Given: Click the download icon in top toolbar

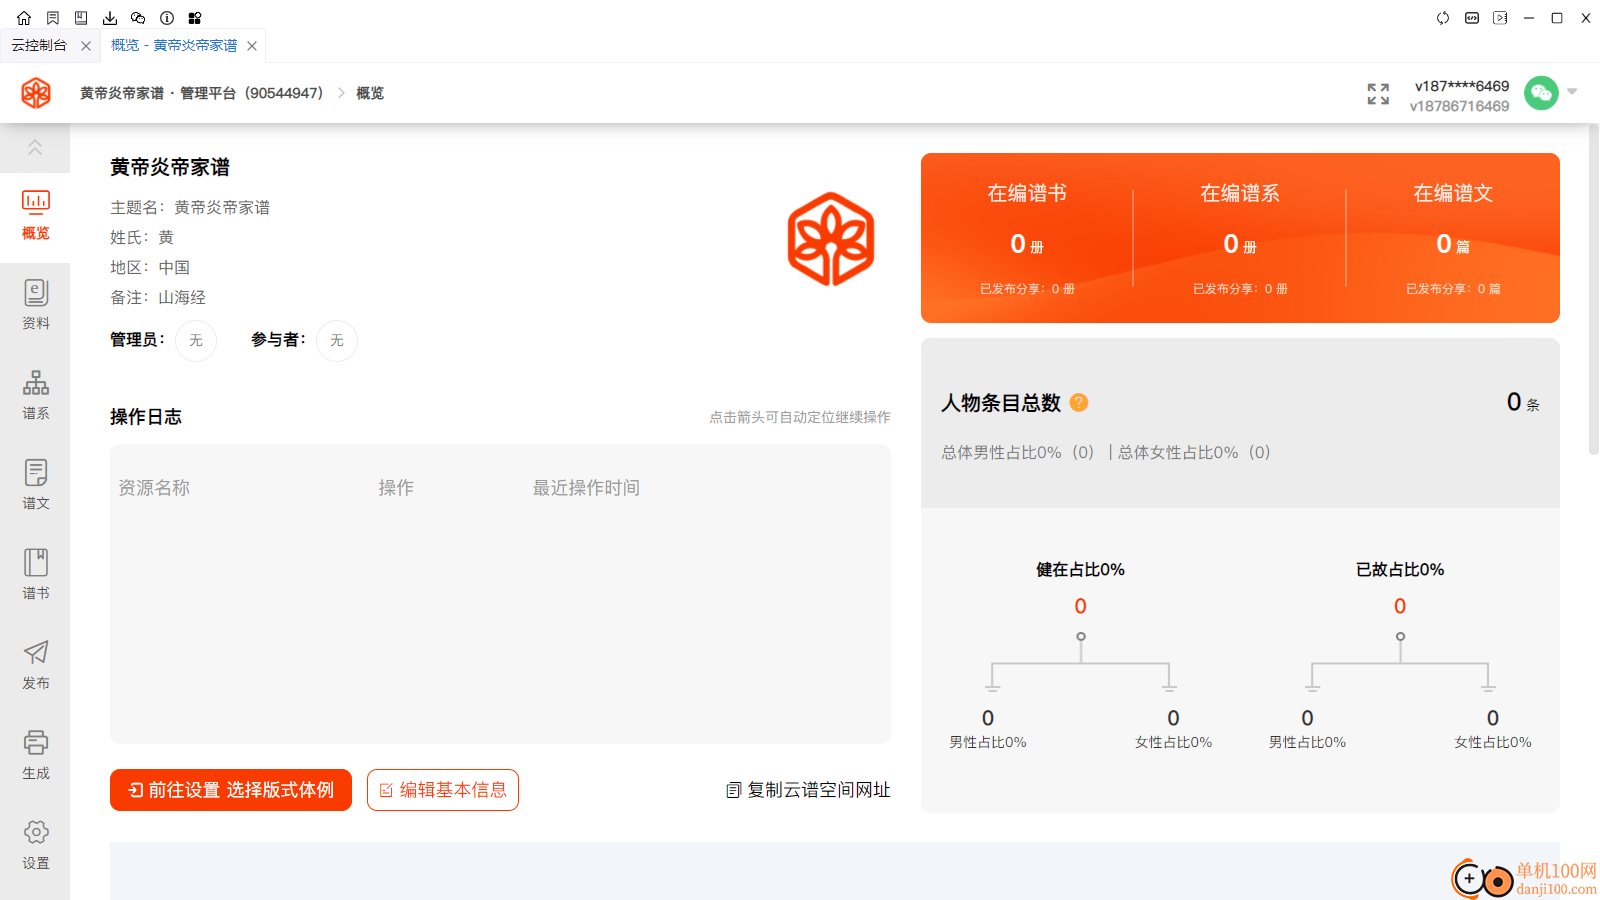Looking at the screenshot, I should [110, 18].
